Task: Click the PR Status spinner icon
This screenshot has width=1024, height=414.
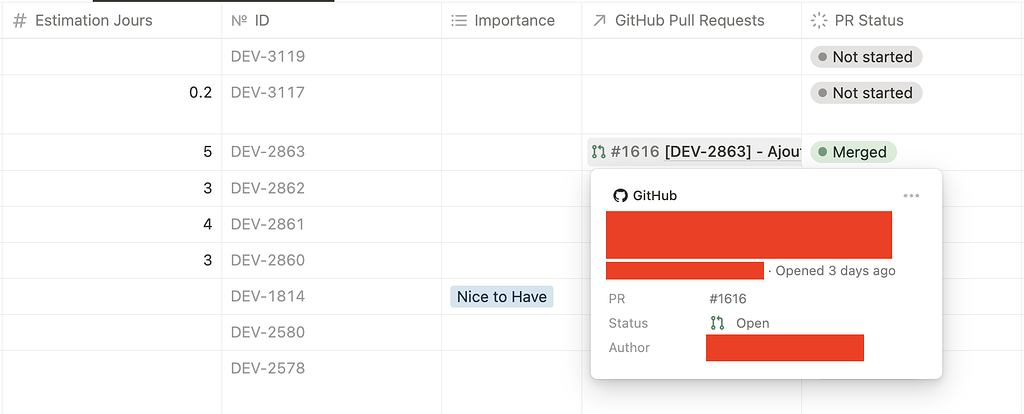Action: tap(819, 20)
